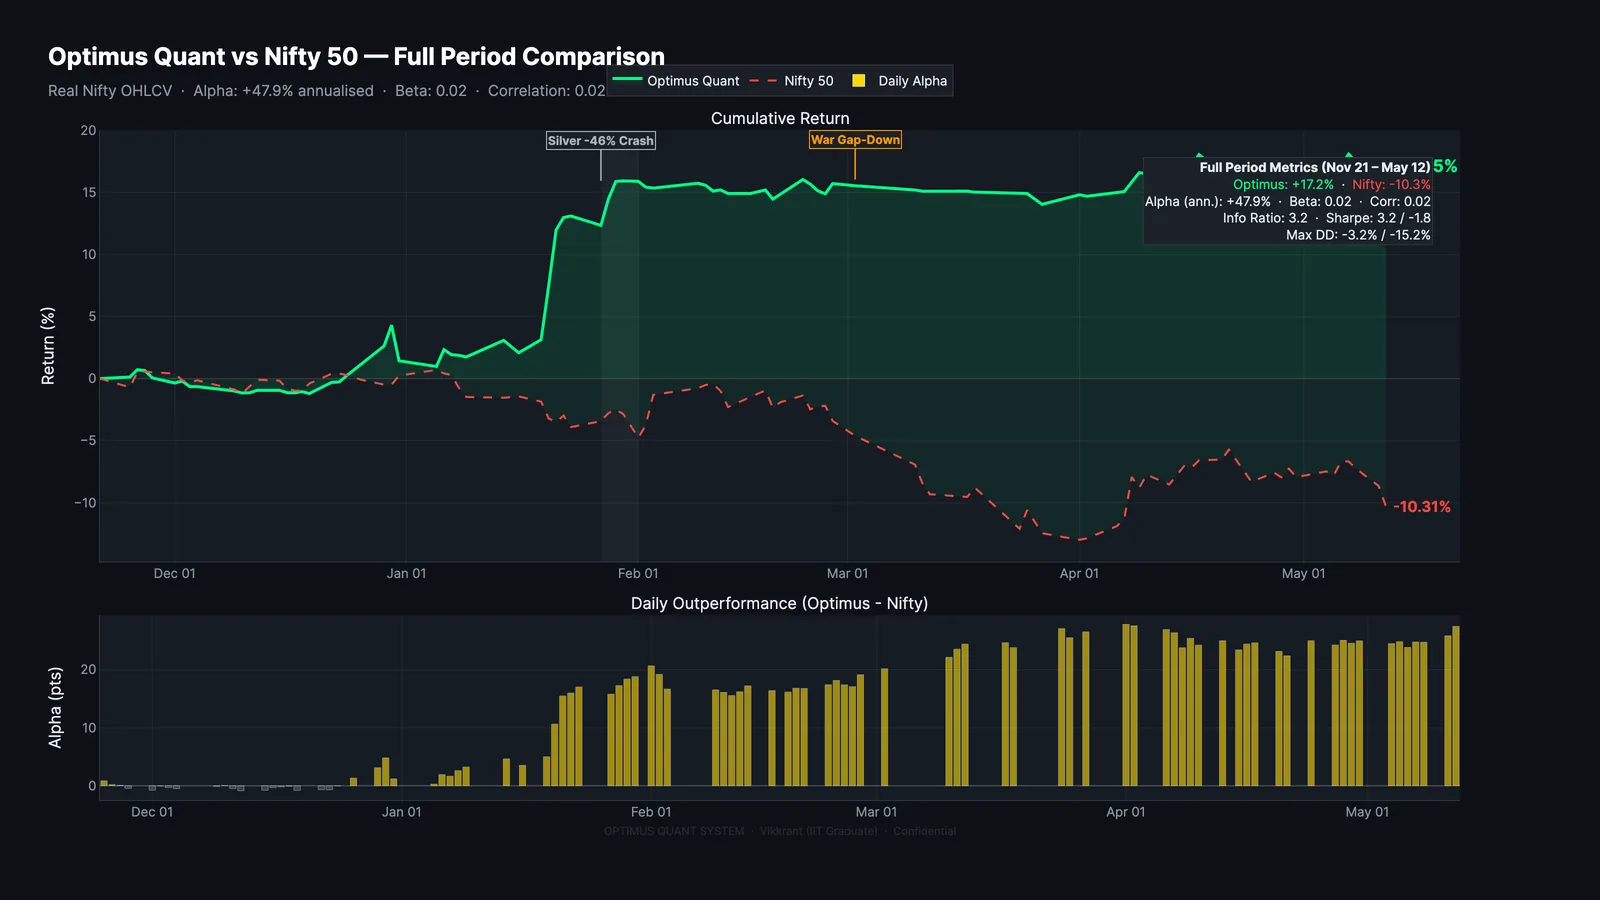The image size is (1600, 900).
Task: Click 'Feb 01' tick on cumulative return chart
Action: [638, 574]
